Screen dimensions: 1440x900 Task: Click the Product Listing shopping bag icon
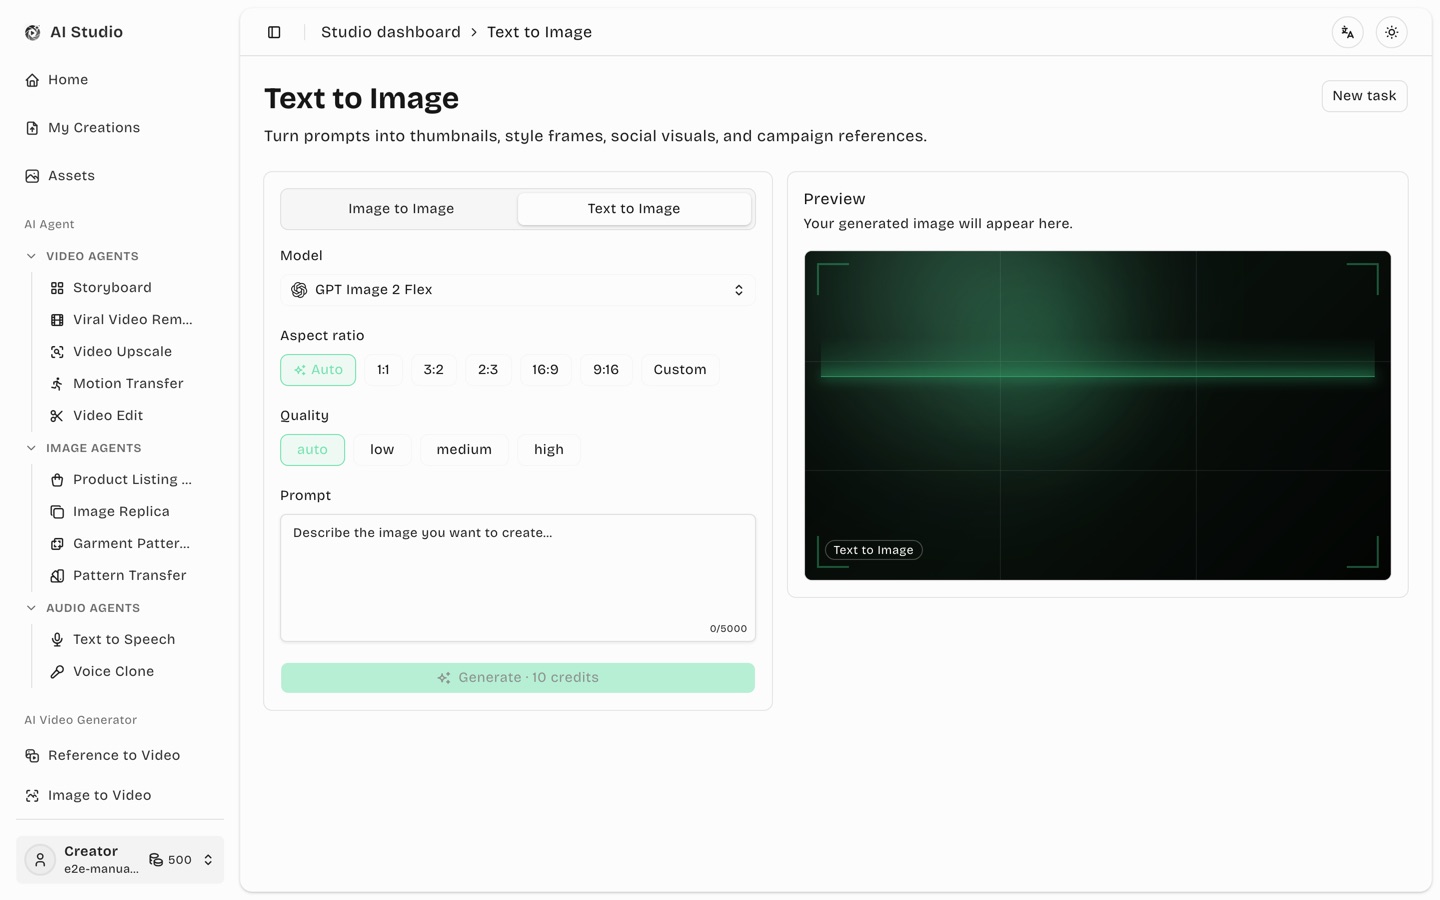57,480
